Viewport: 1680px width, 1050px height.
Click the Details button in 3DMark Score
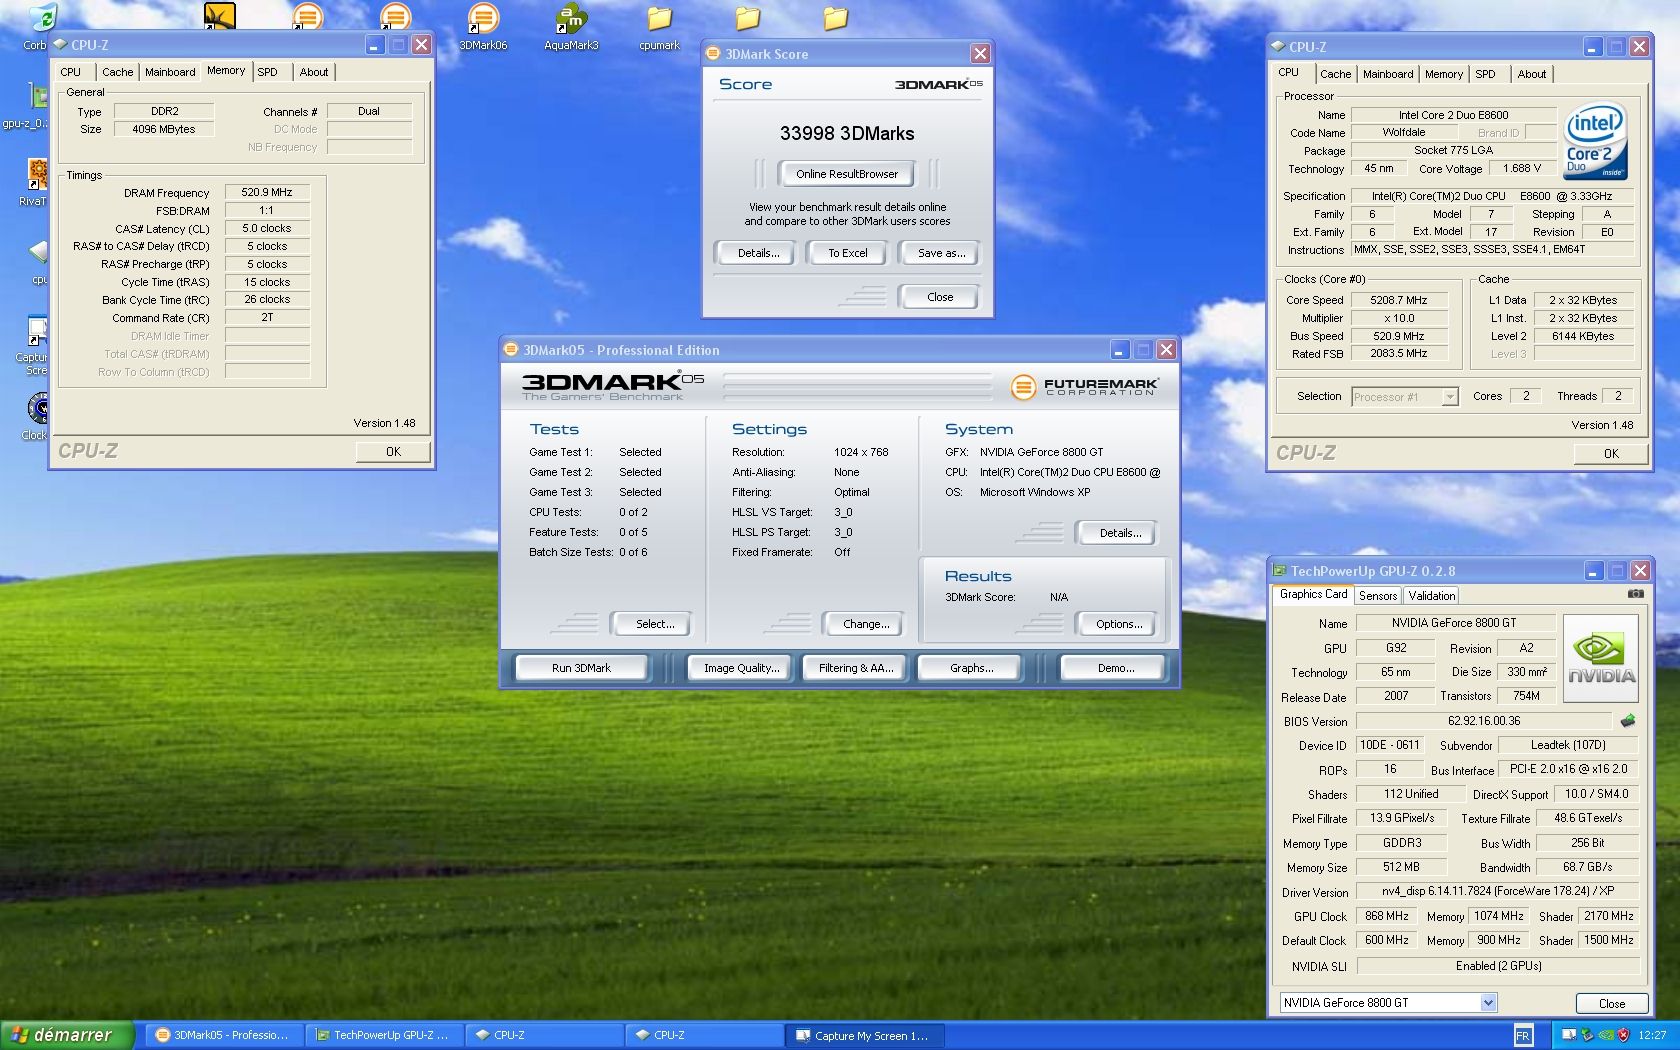pos(758,253)
